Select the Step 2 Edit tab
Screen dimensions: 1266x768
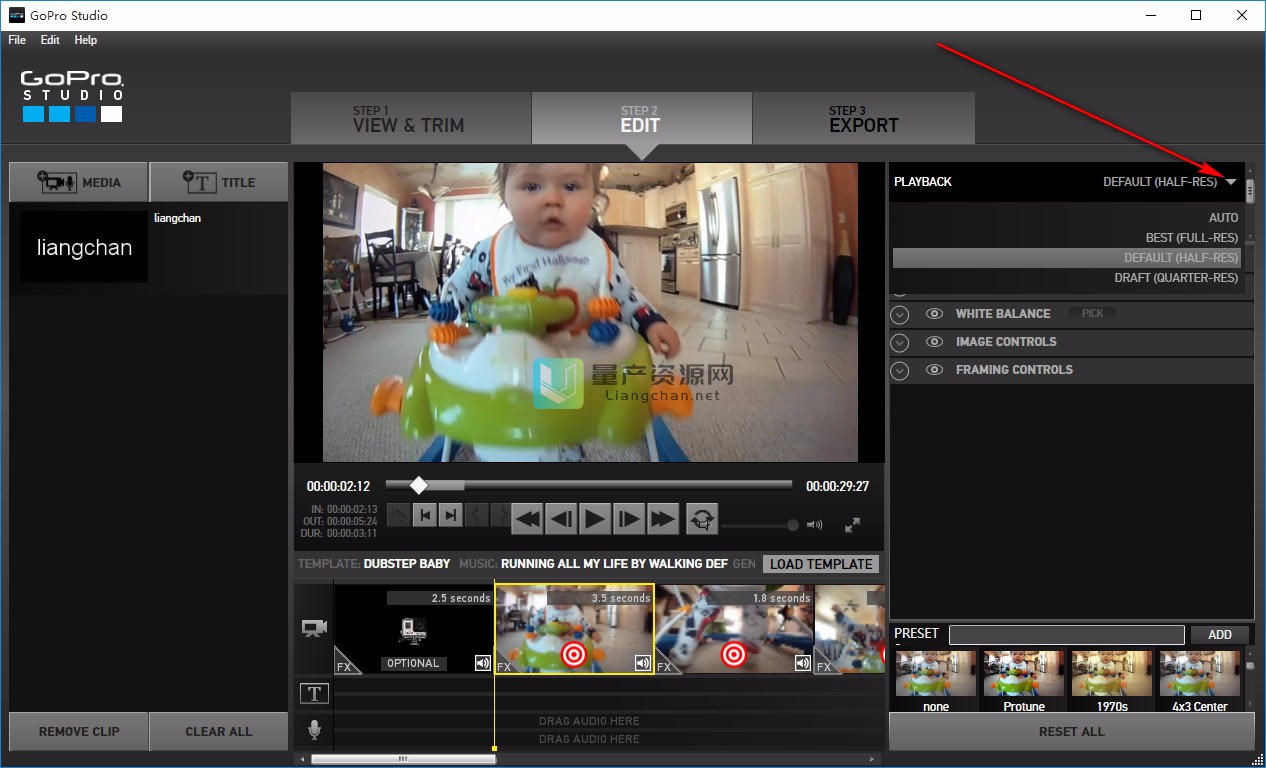pos(641,119)
